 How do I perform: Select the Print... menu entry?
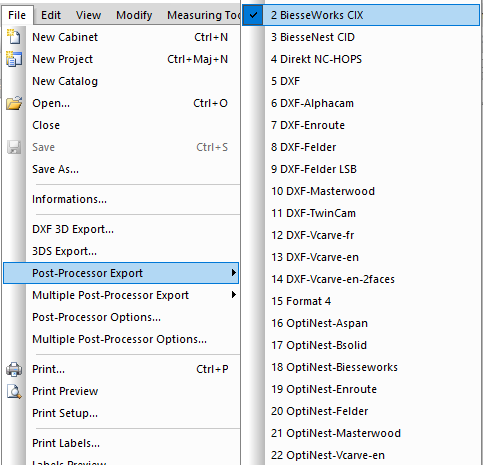(x=121, y=369)
